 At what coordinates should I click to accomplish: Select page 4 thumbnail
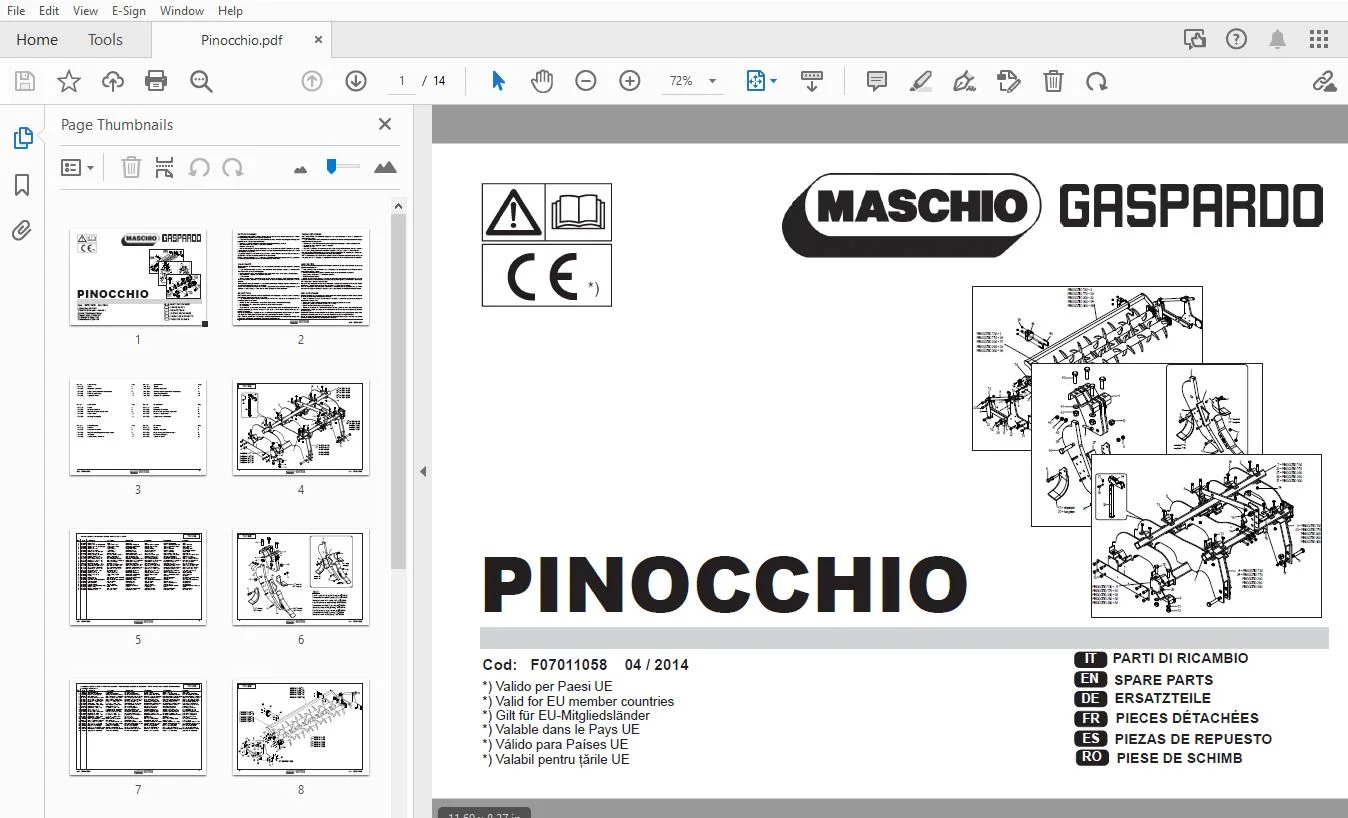tap(301, 427)
